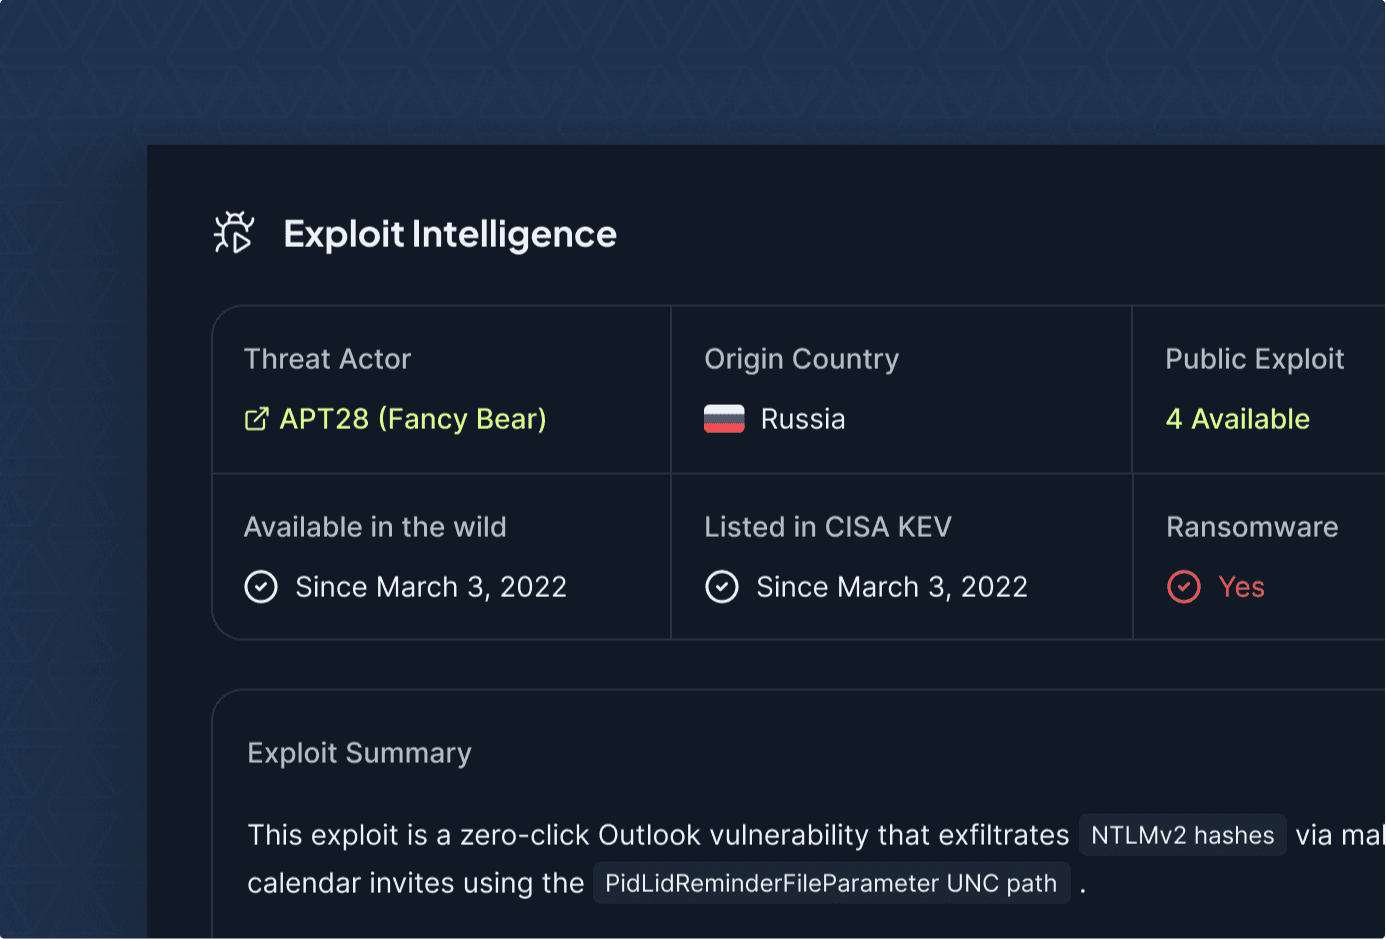Click the Public Exploit label
The height and width of the screenshot is (939, 1386).
tap(1254, 359)
